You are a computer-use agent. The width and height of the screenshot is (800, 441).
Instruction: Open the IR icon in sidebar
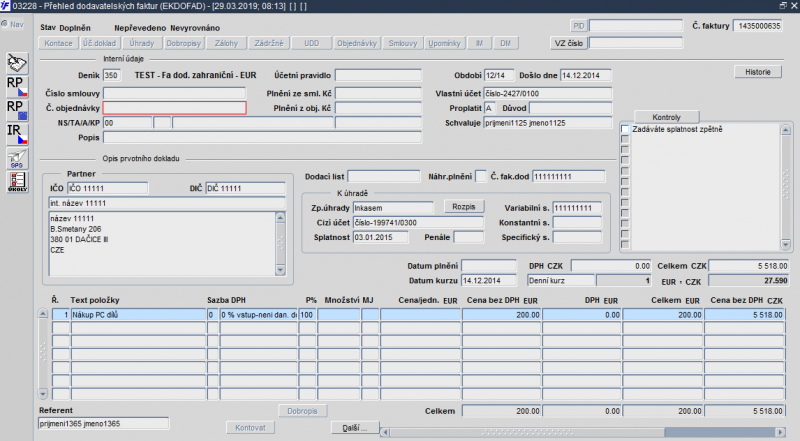[x=17, y=134]
